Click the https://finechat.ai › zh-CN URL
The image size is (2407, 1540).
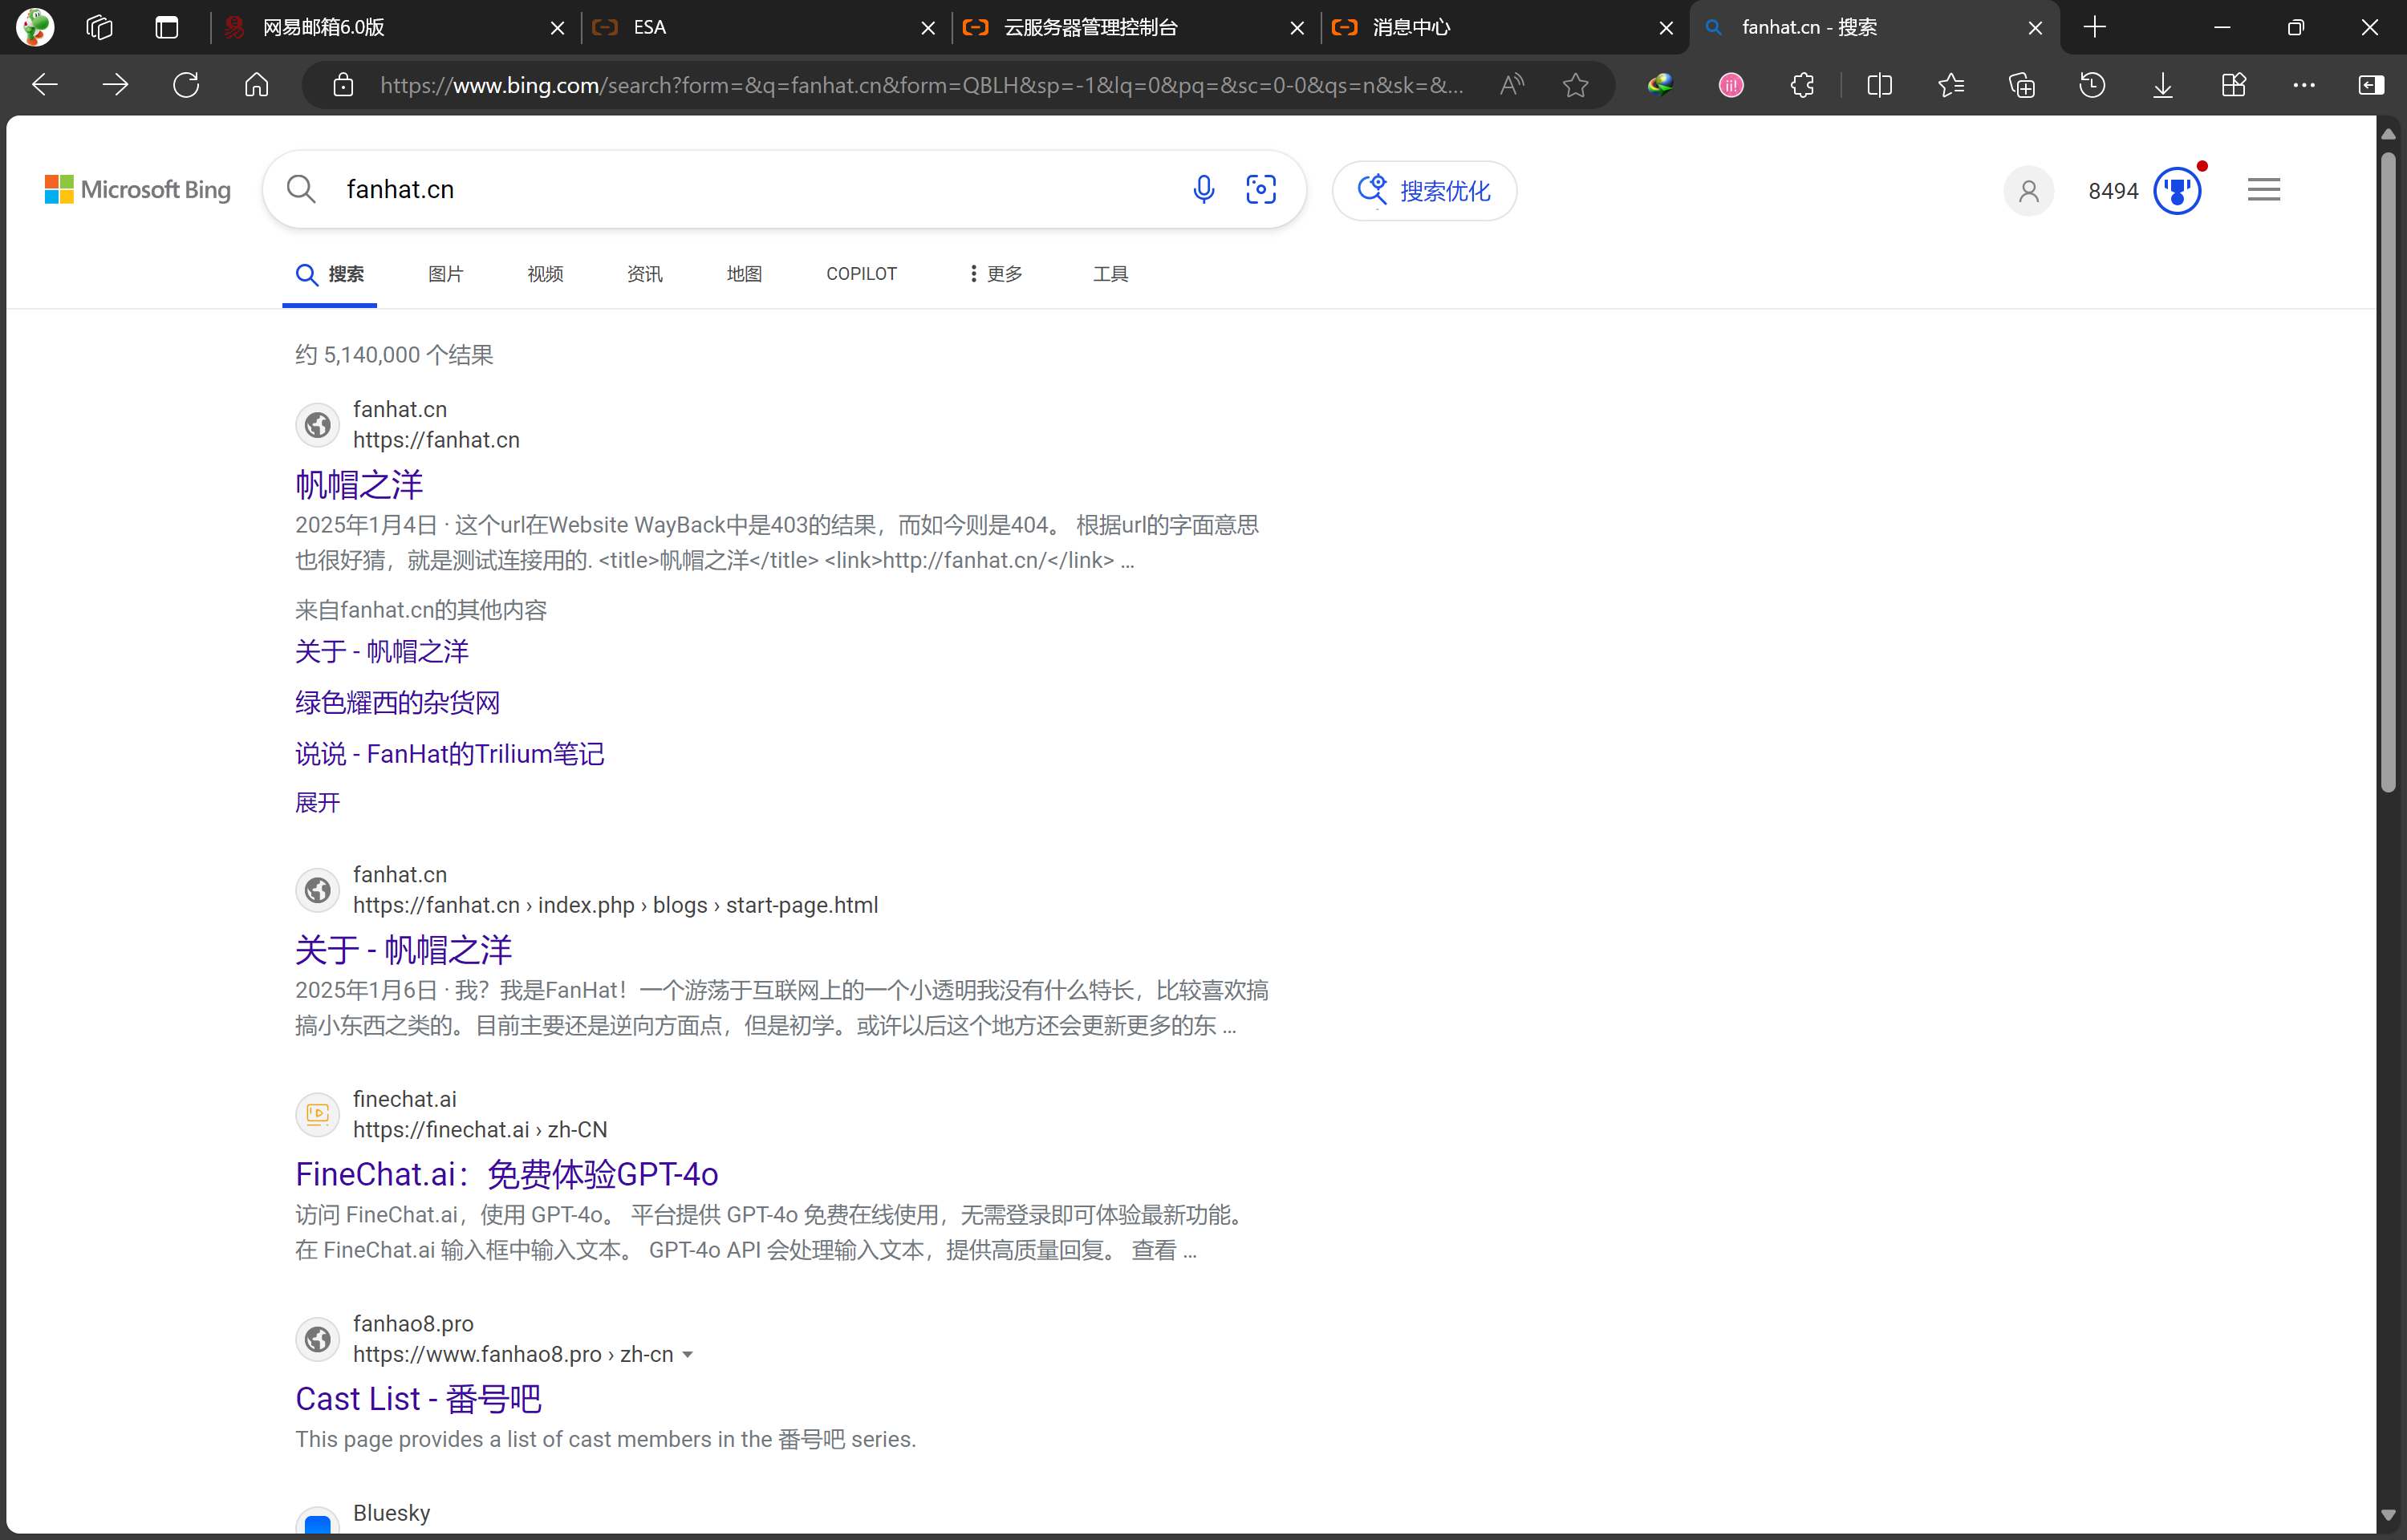click(x=480, y=1130)
